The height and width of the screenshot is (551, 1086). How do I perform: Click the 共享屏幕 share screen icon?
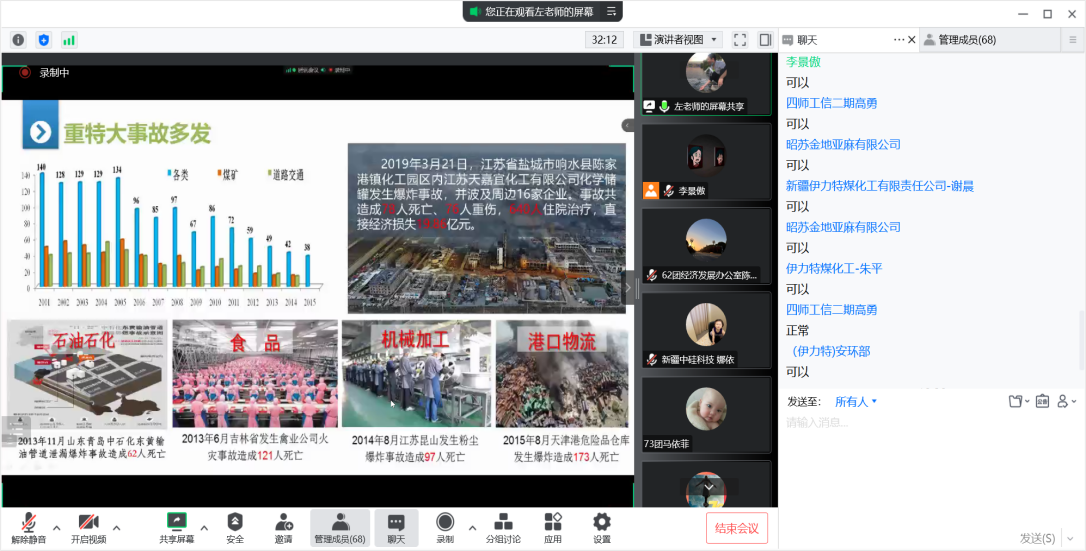click(x=177, y=522)
